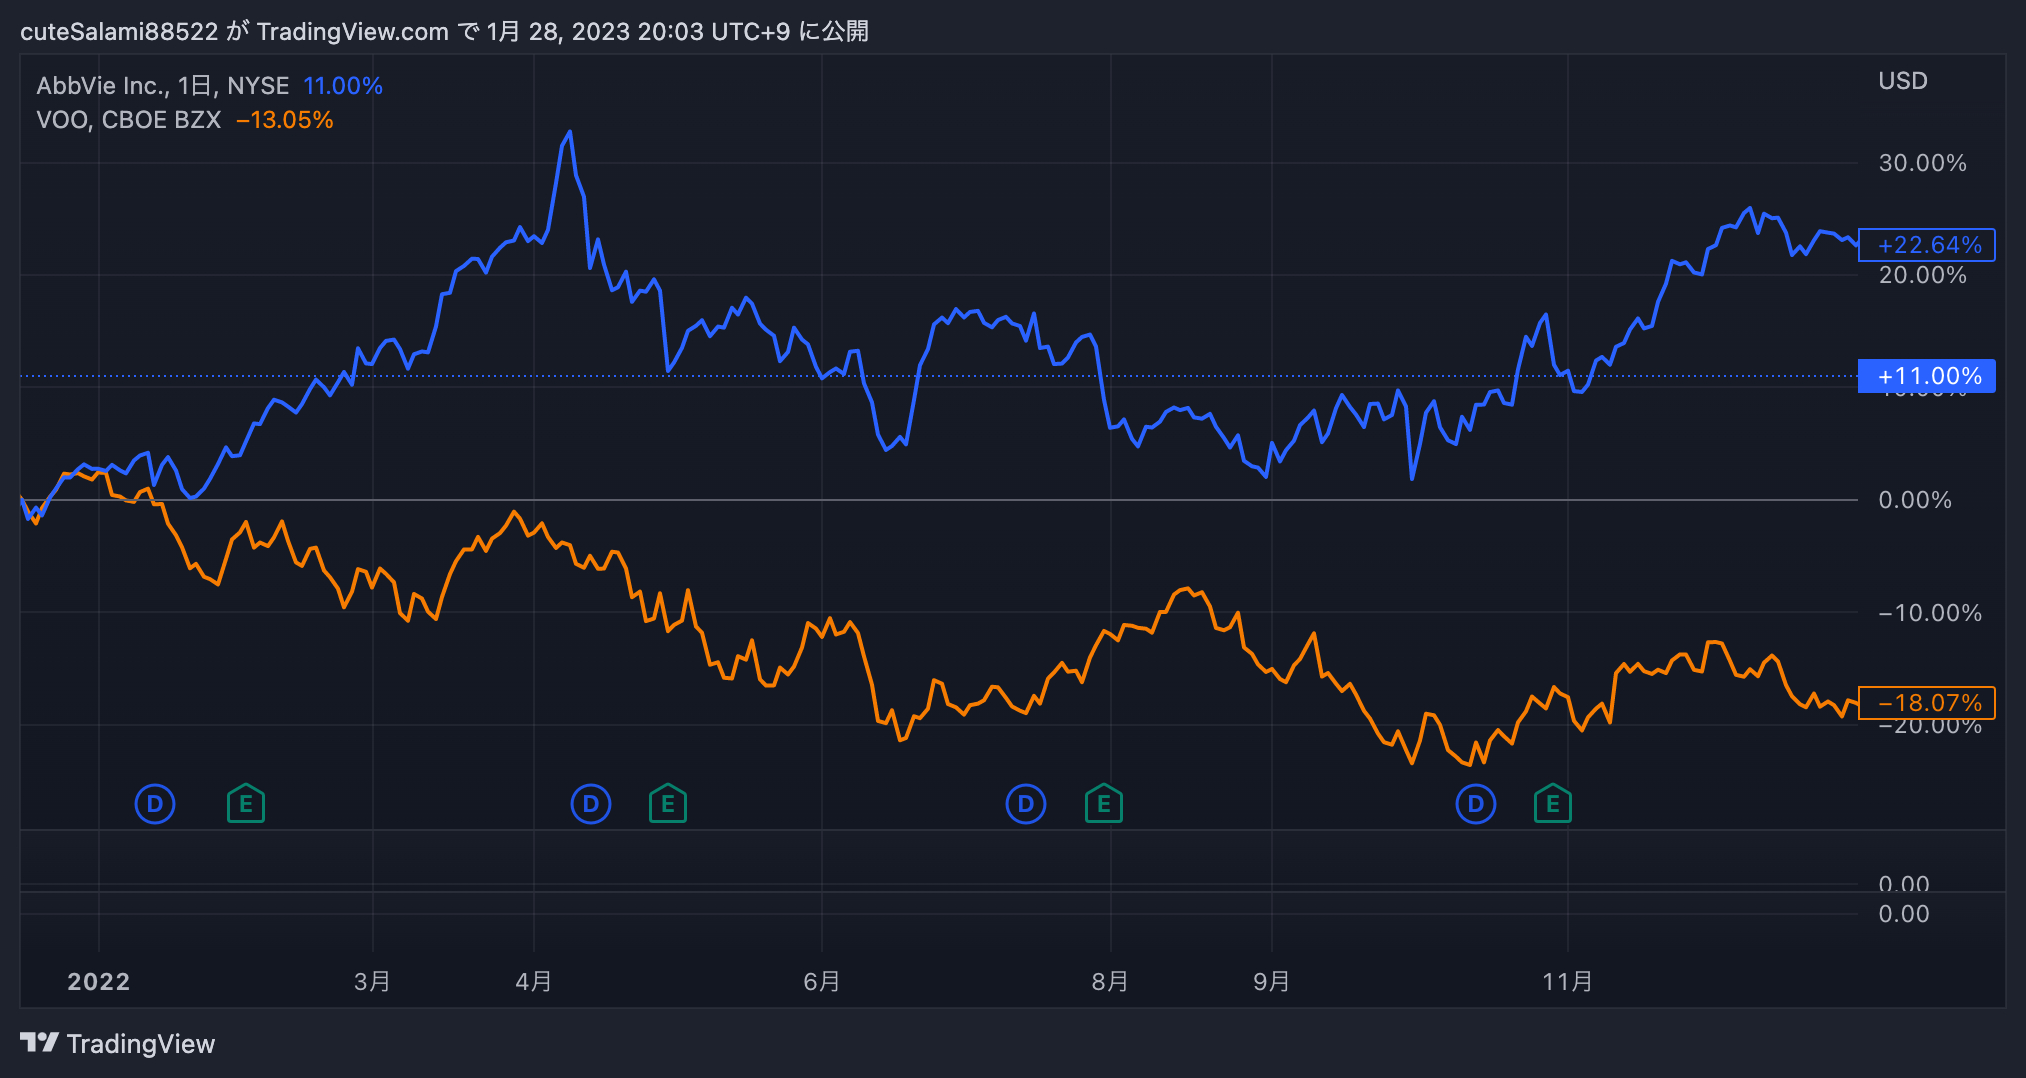Click the 30.00% label on the percent axis

click(1922, 163)
